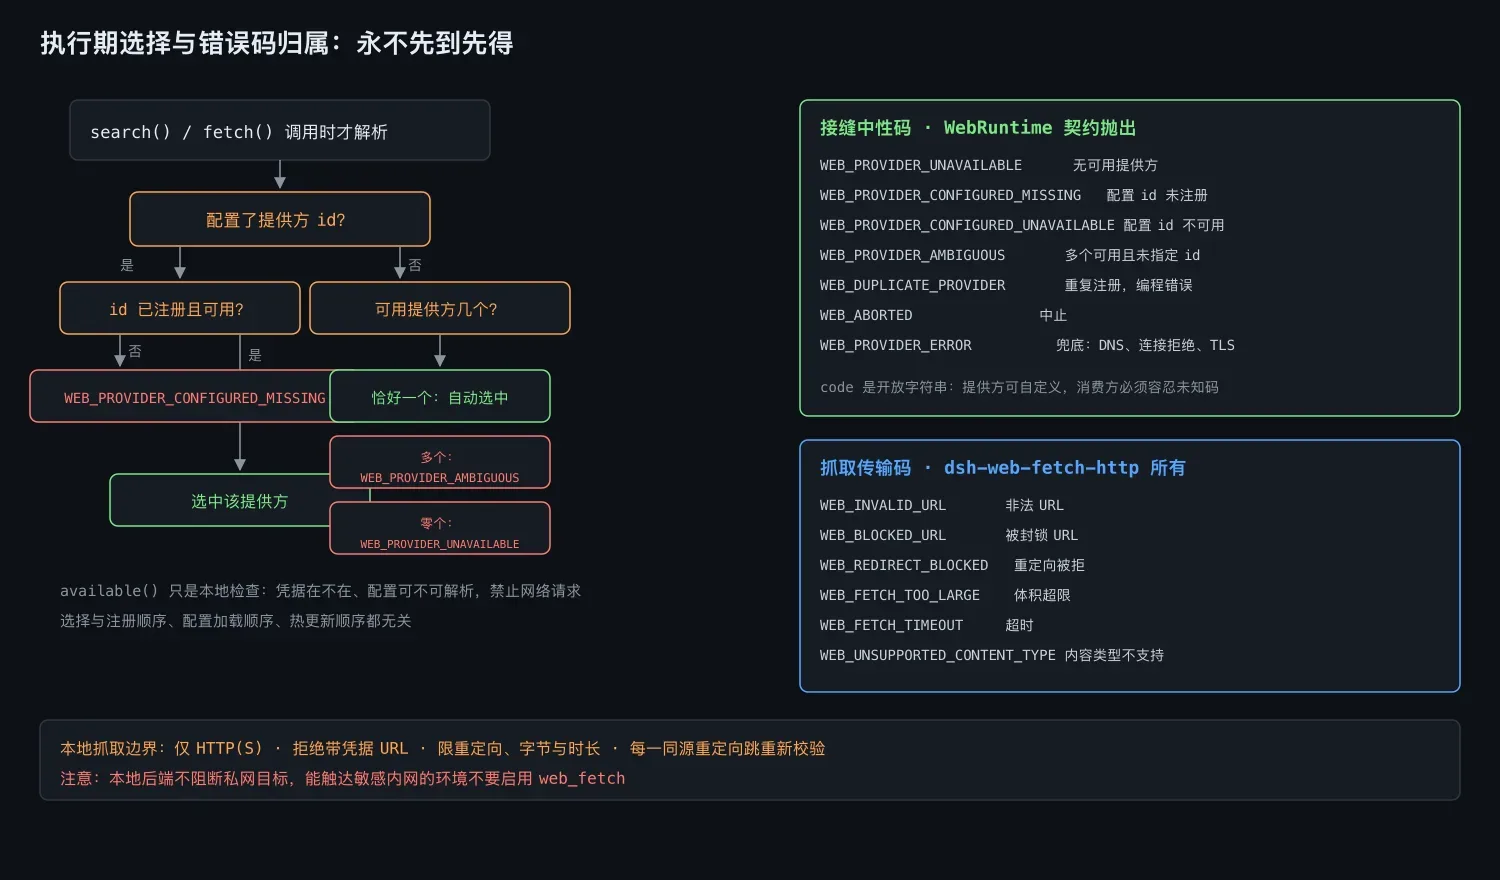The width and height of the screenshot is (1500, 880).
Task: Click the WEB_FETCH_TOO_LARGE row
Action: coord(945,595)
